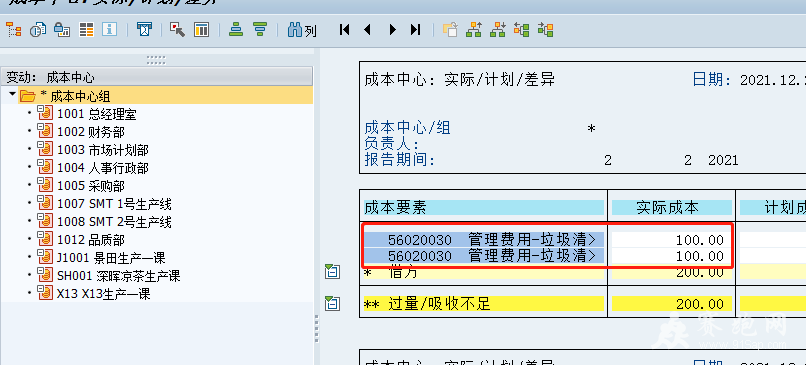Select 1005 采购部 cost center
This screenshot has width=806, height=365.
(91, 186)
